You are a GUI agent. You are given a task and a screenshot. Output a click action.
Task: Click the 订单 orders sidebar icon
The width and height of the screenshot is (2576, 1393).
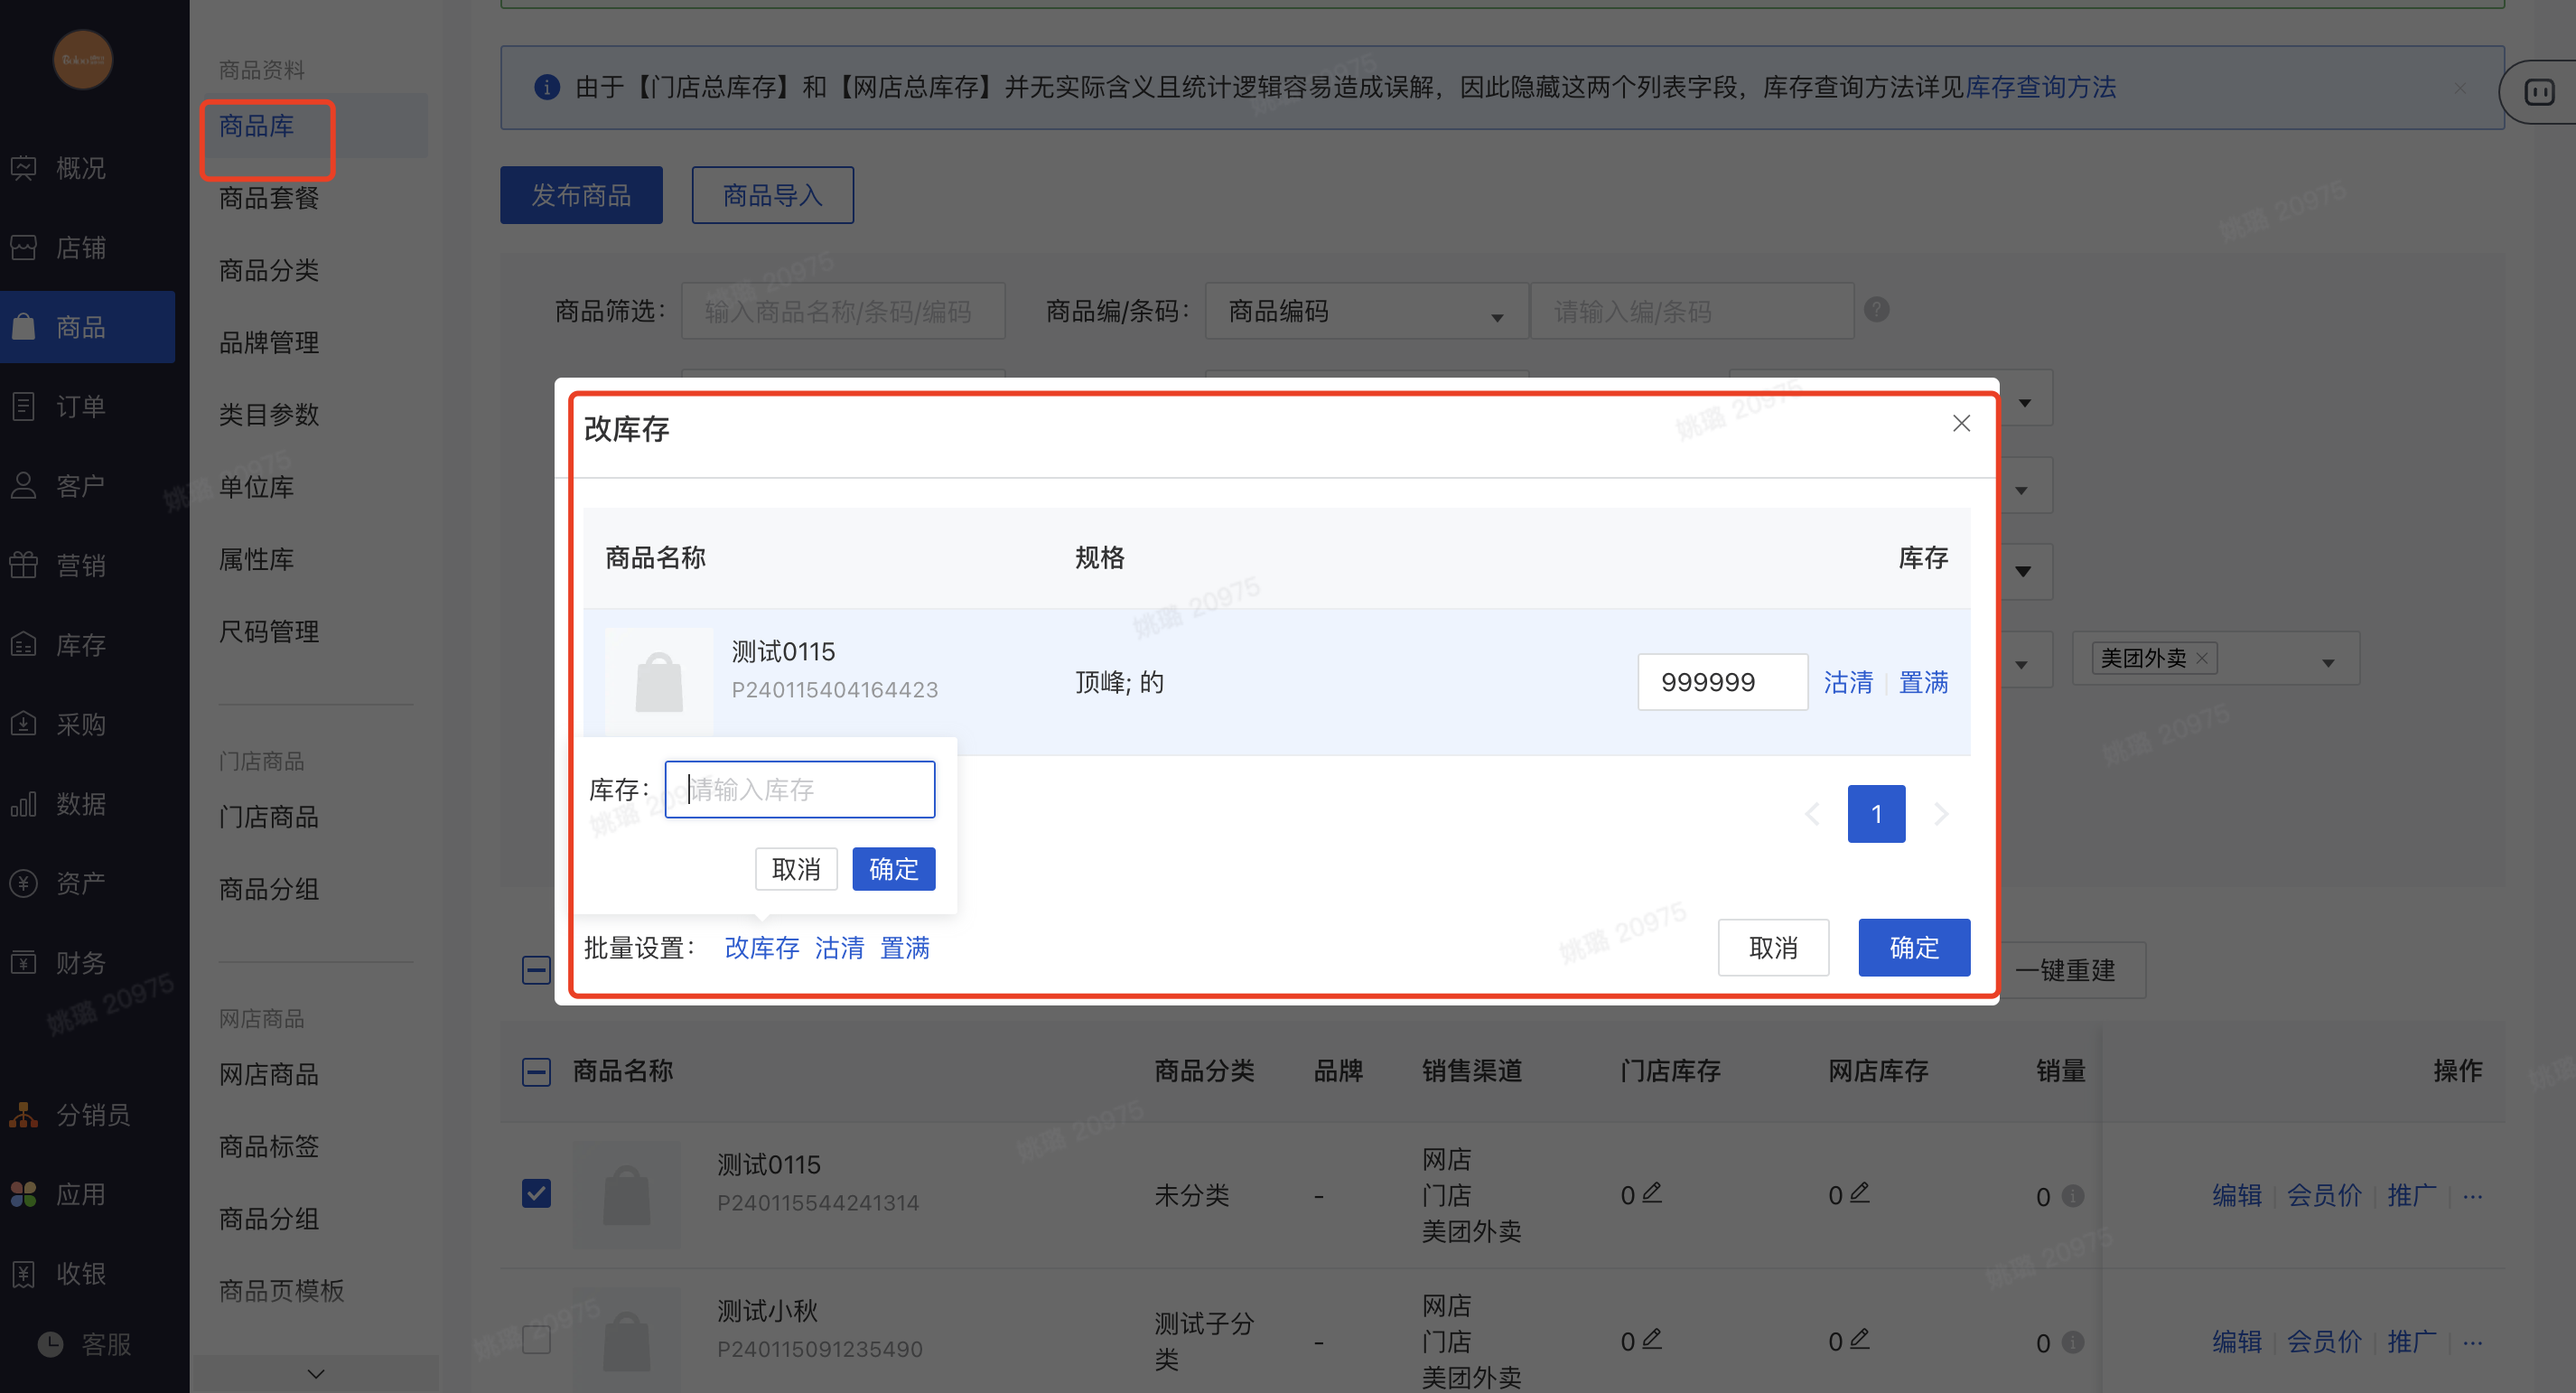coord(24,406)
